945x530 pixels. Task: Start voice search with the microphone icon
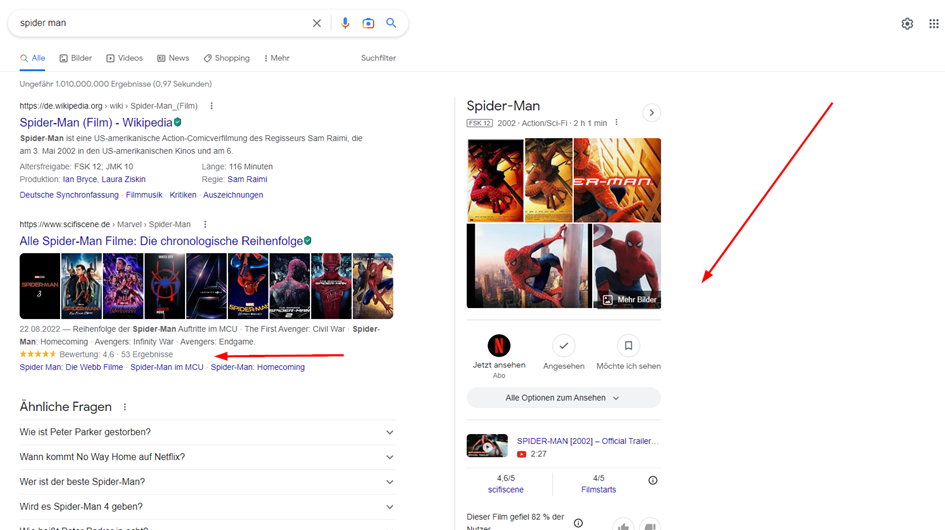point(345,23)
